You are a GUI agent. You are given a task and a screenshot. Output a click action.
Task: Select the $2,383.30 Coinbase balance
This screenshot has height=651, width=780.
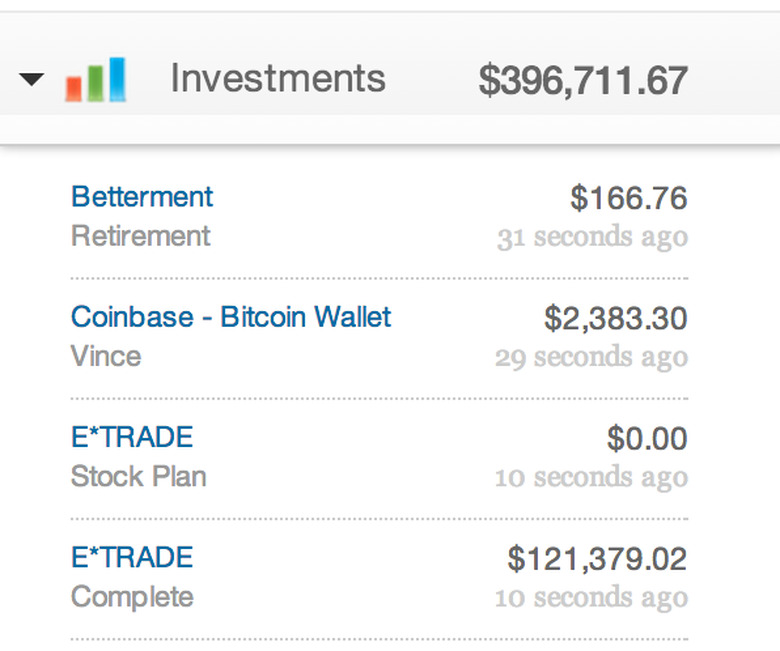[x=615, y=318]
